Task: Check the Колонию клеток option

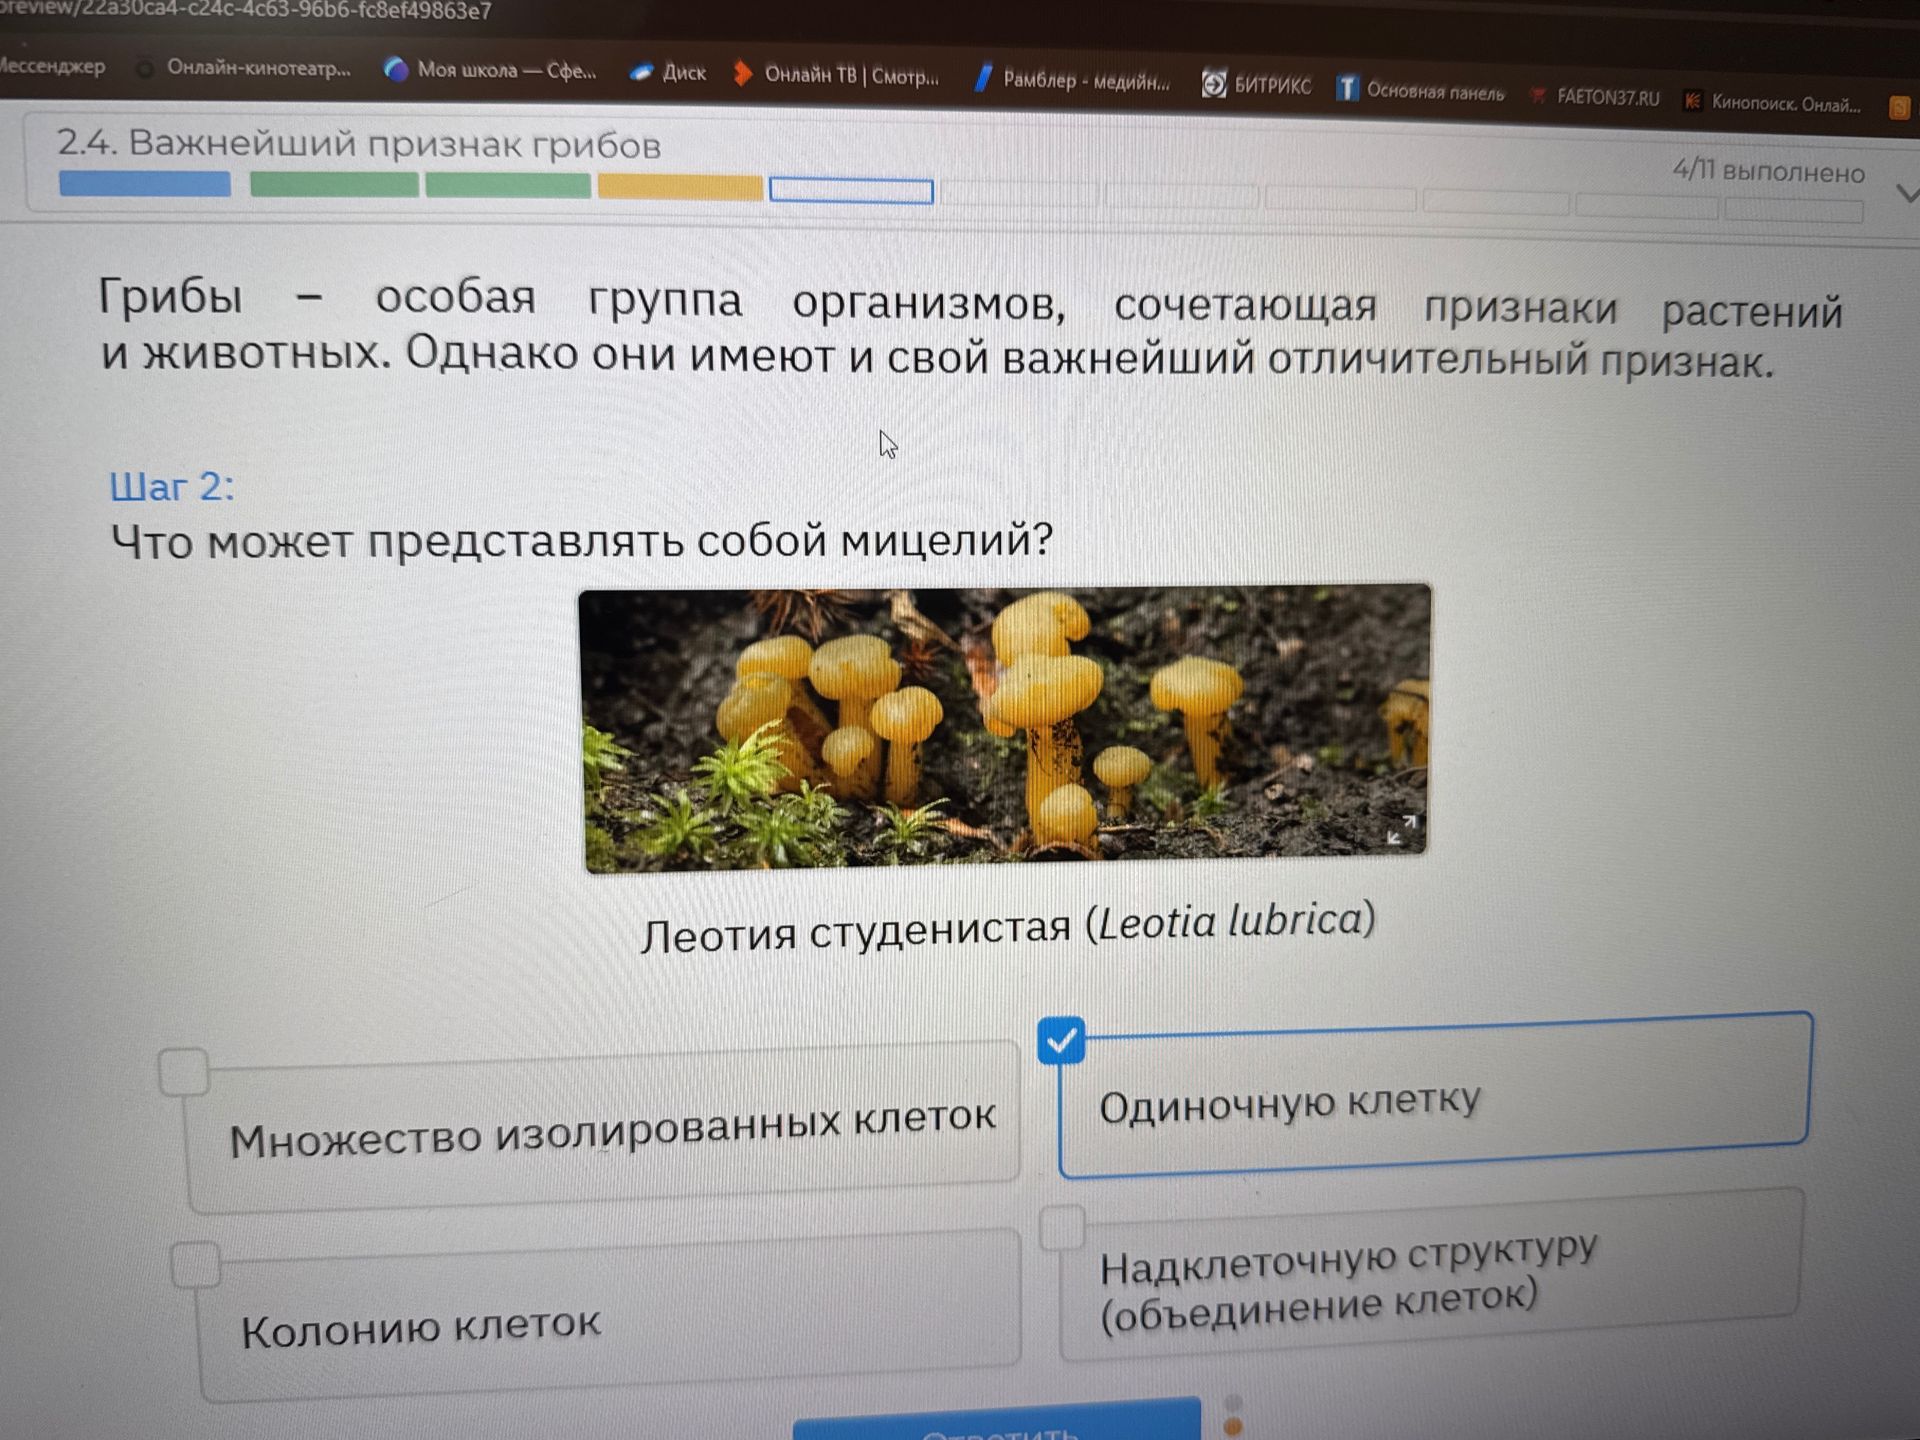Action: click(x=195, y=1265)
